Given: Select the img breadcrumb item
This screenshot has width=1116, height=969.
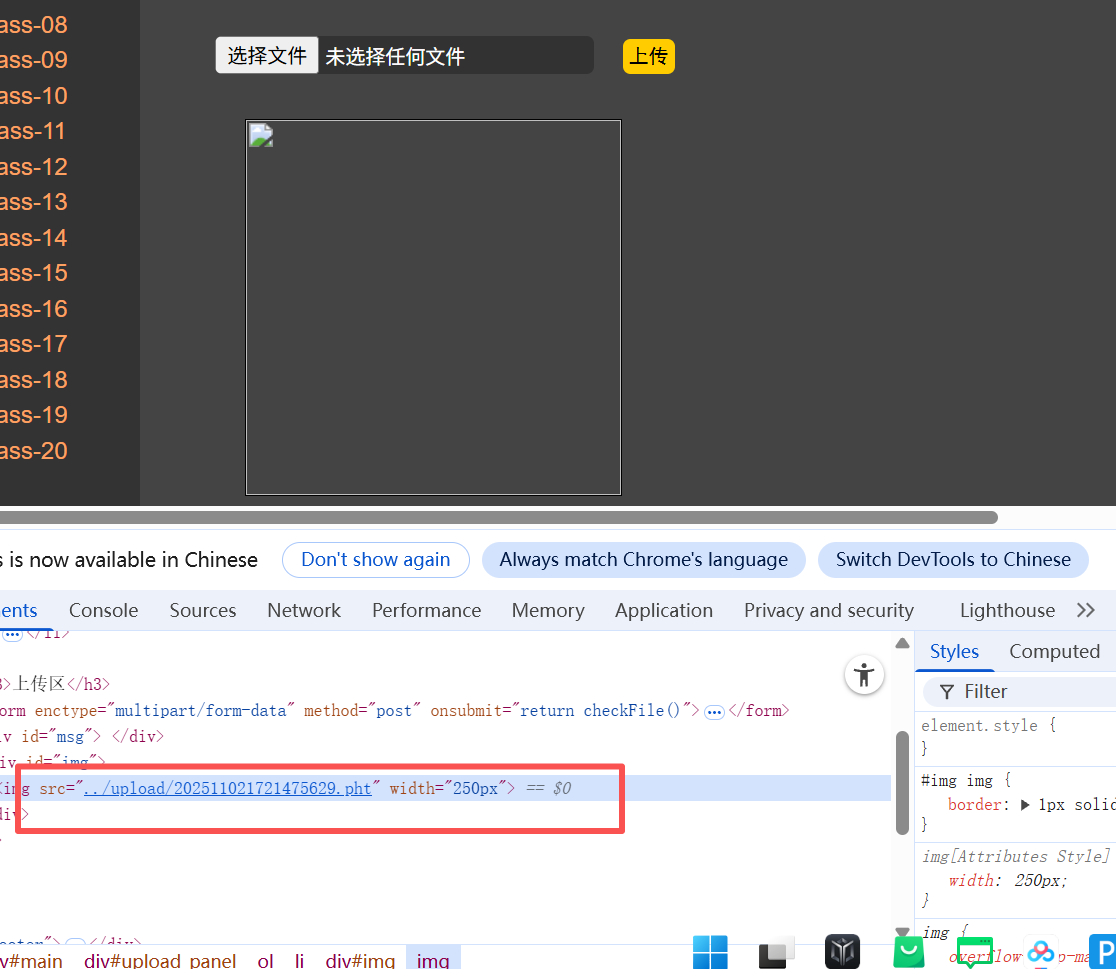Looking at the screenshot, I should 433,960.
